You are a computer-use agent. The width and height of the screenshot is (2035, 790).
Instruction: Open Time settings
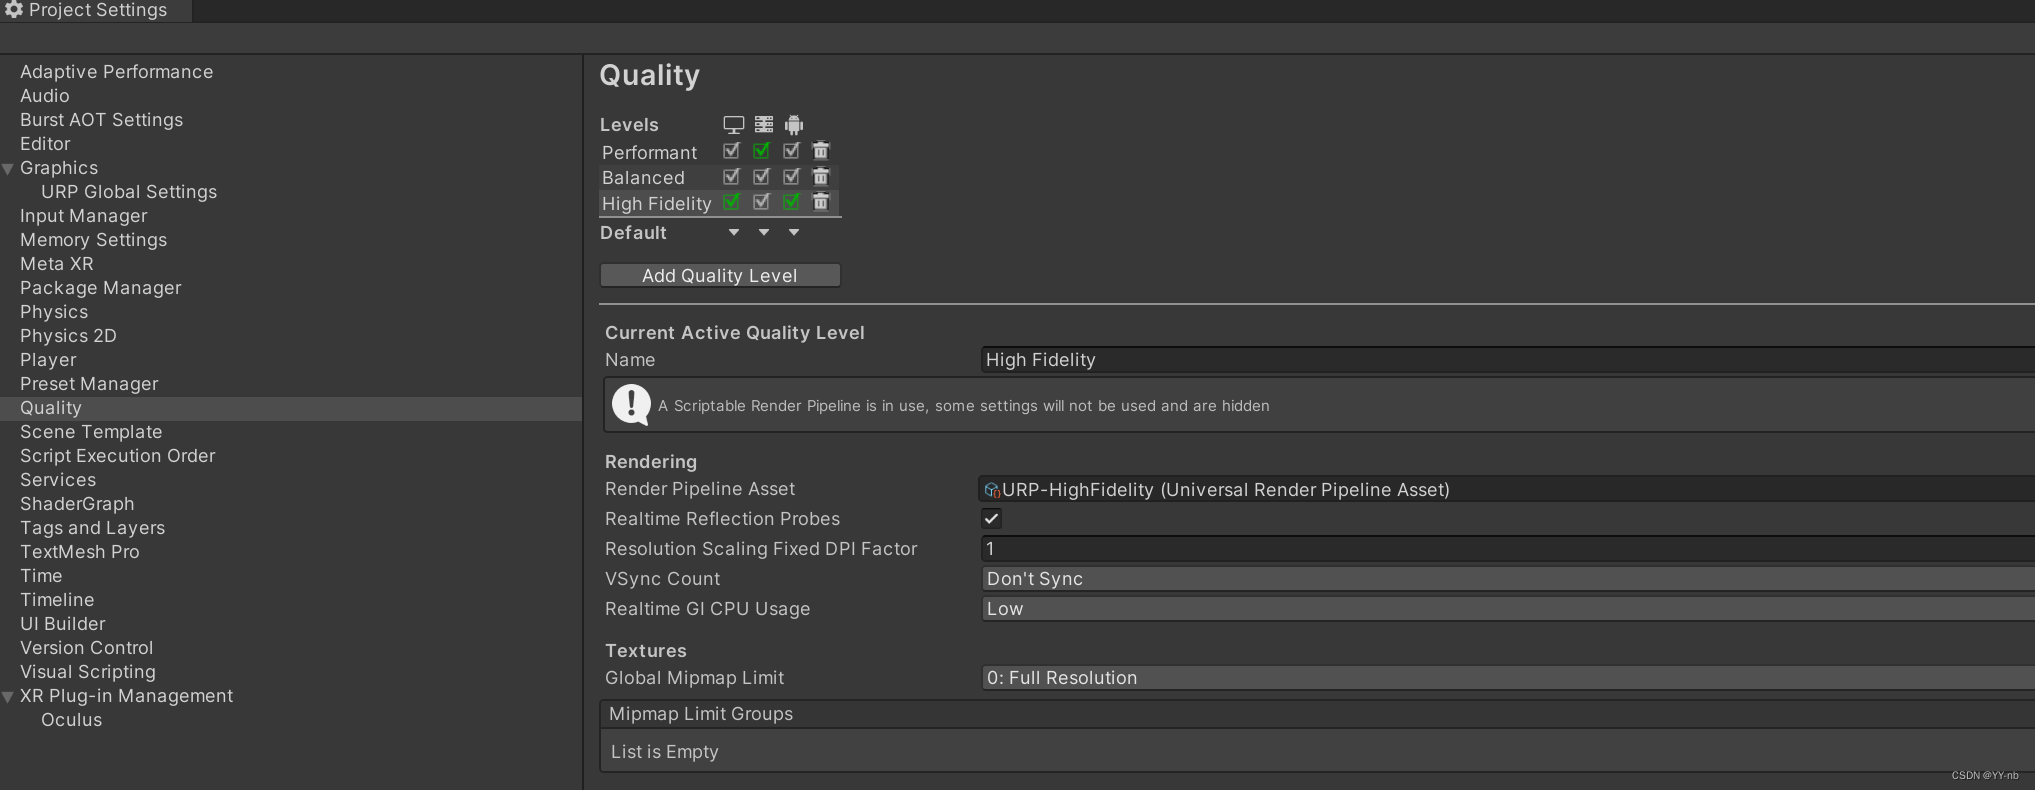point(41,576)
